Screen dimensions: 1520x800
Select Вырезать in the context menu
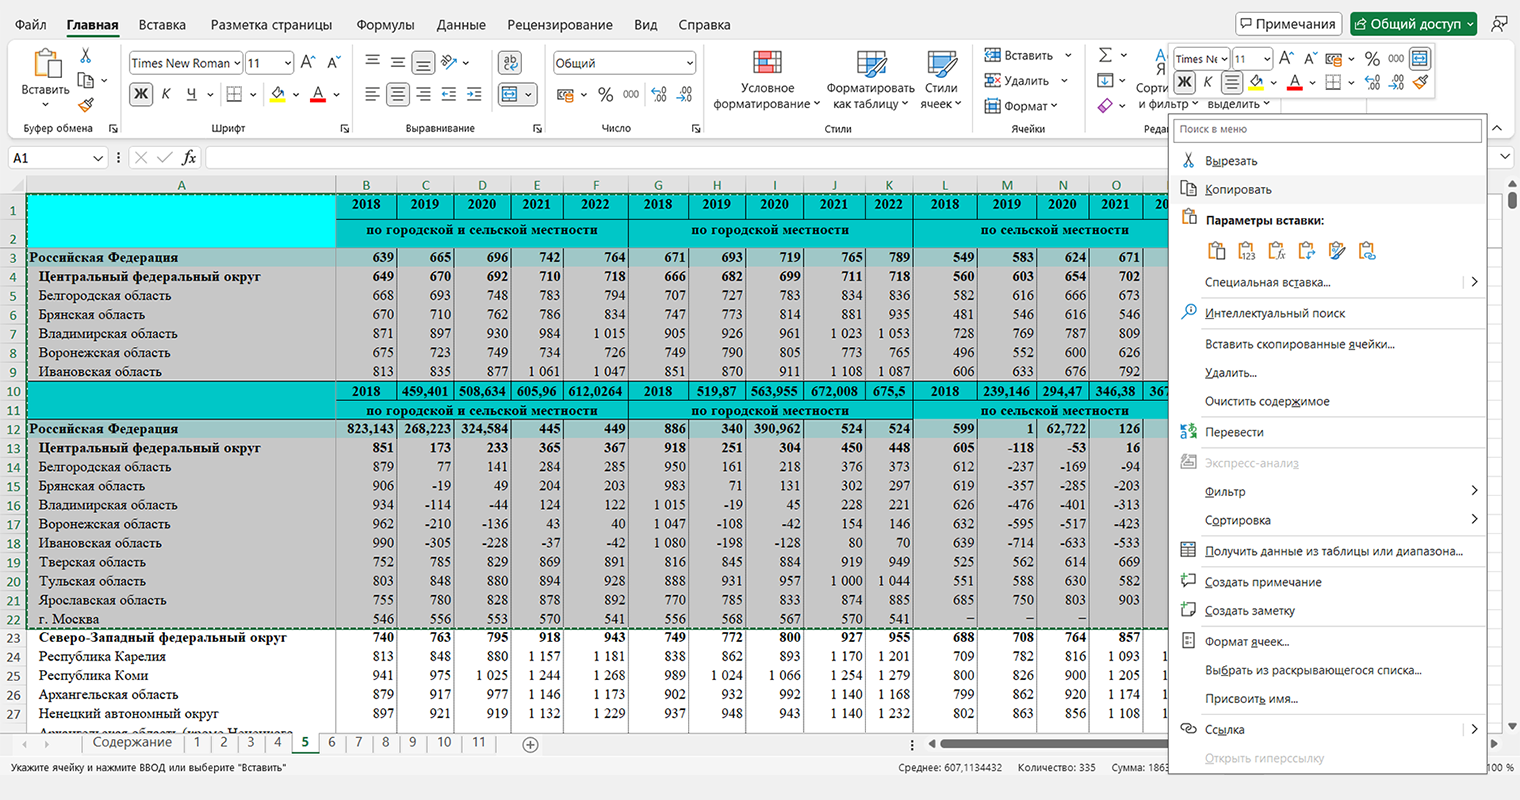pyautogui.click(x=1326, y=160)
